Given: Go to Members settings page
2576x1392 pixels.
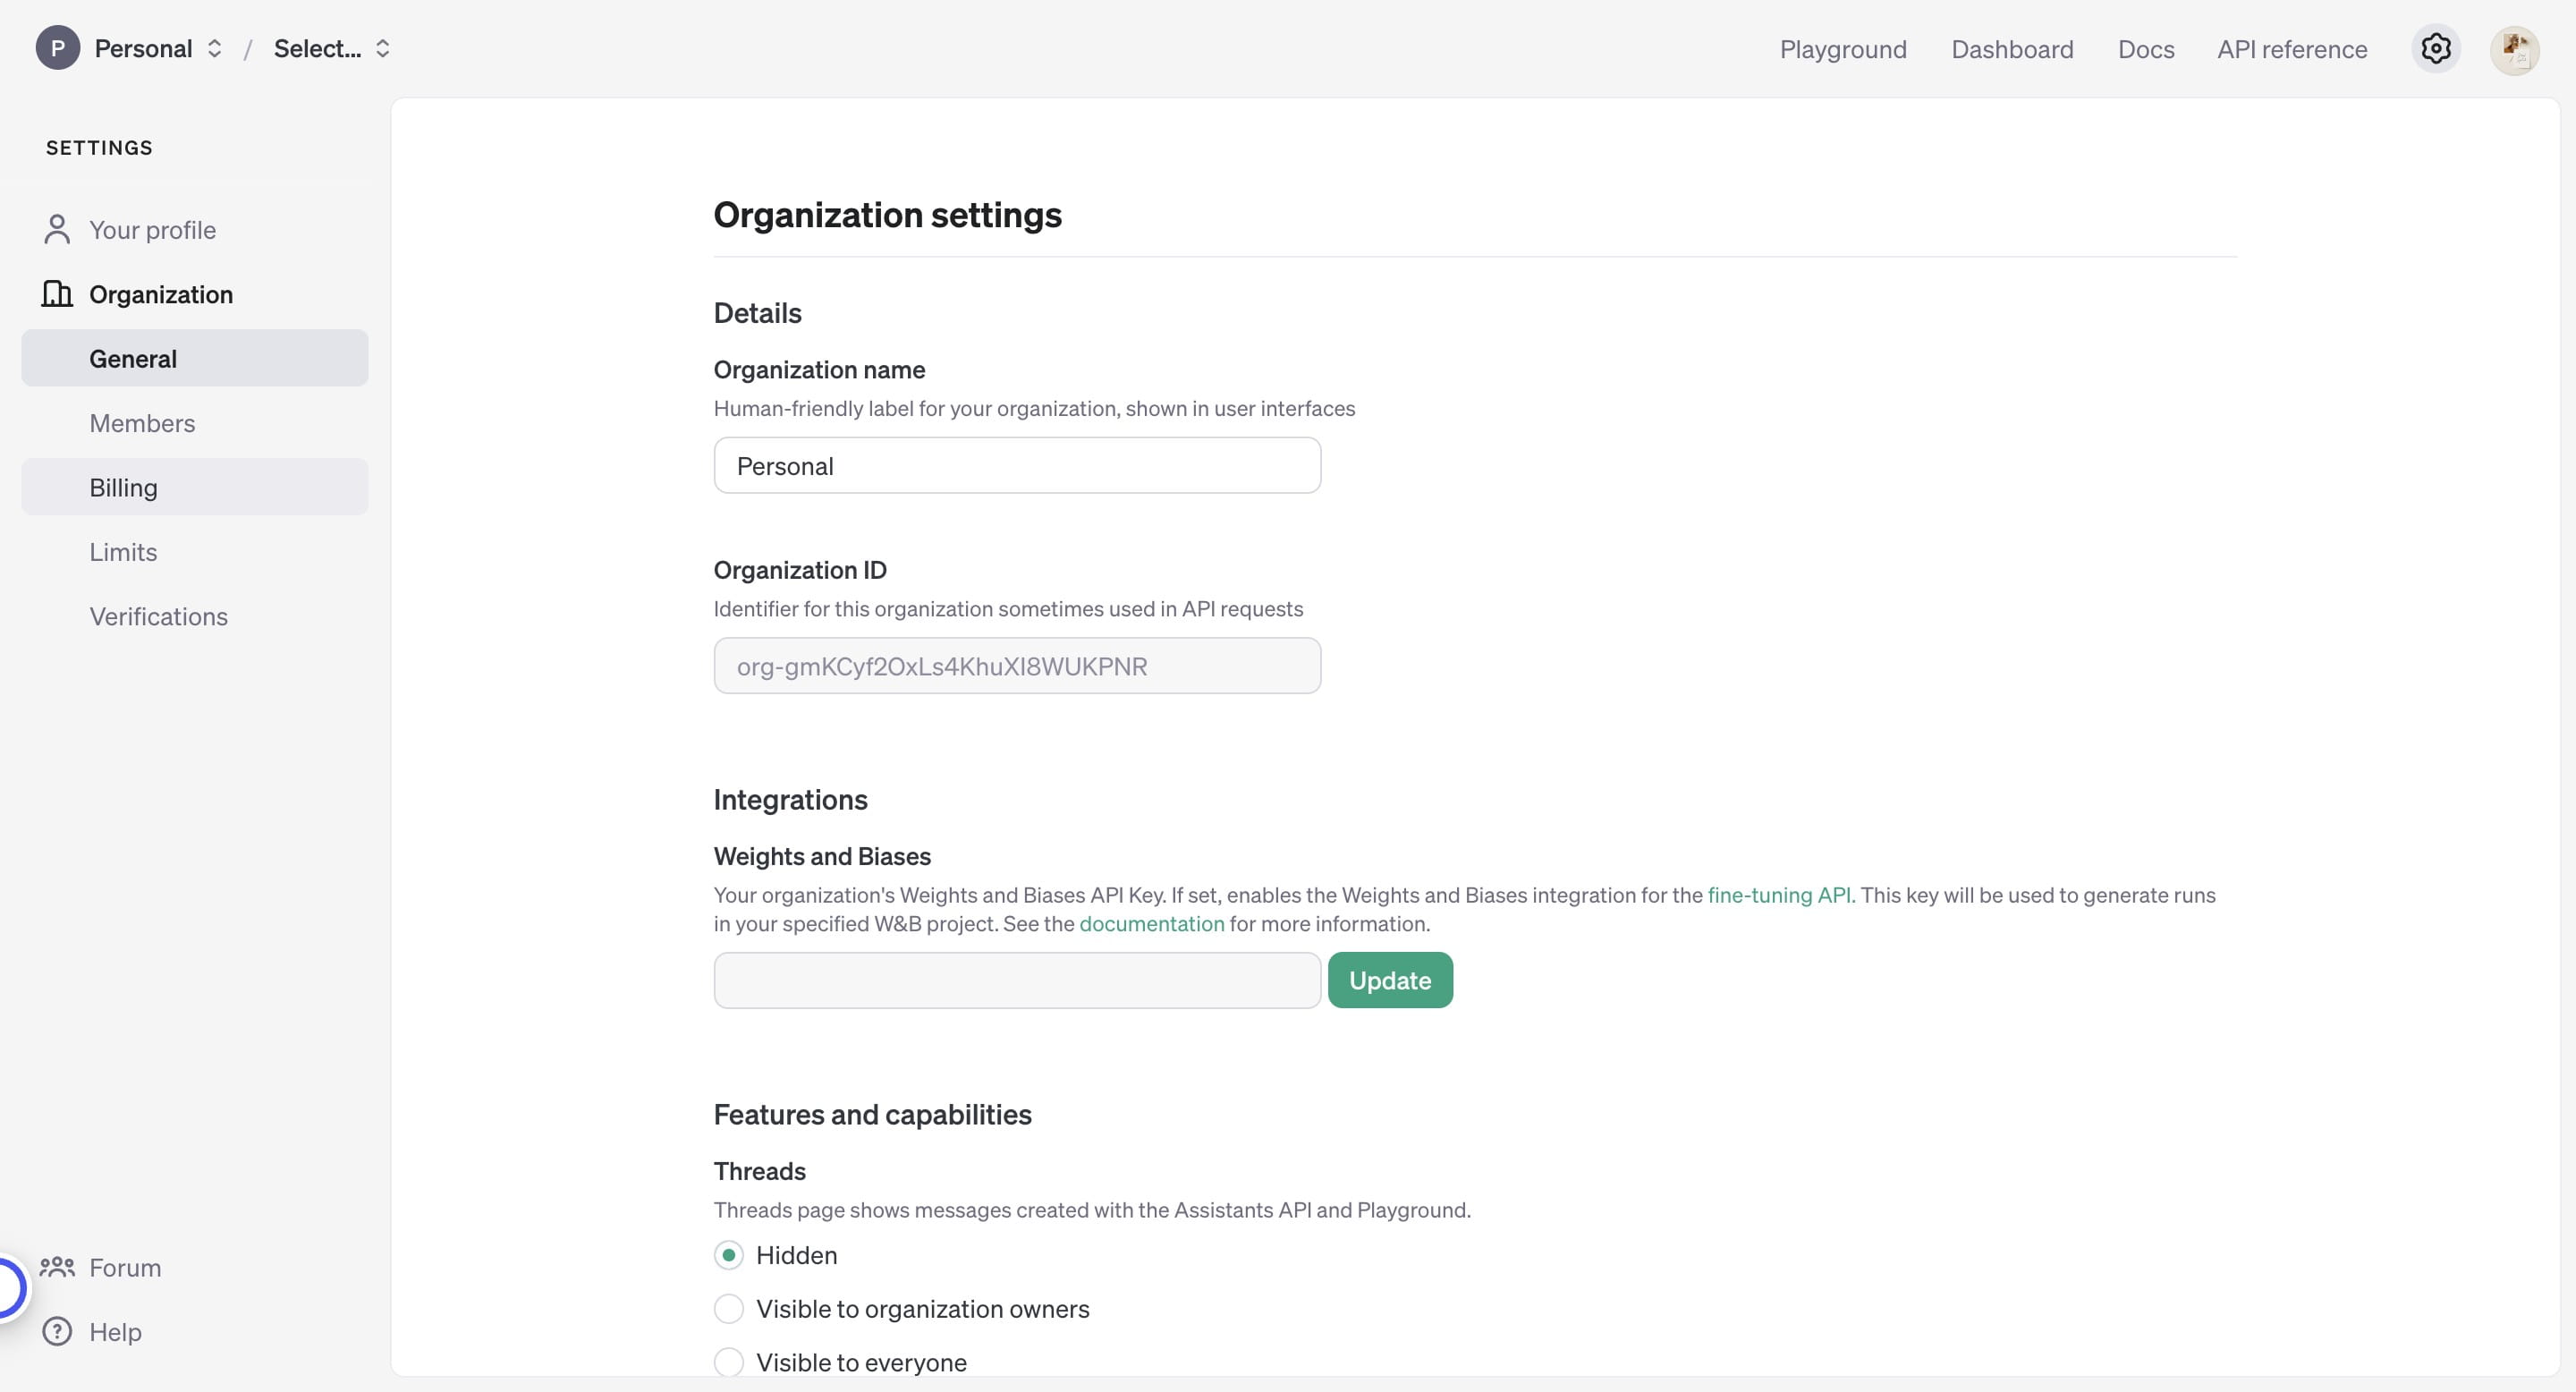Looking at the screenshot, I should click(142, 423).
